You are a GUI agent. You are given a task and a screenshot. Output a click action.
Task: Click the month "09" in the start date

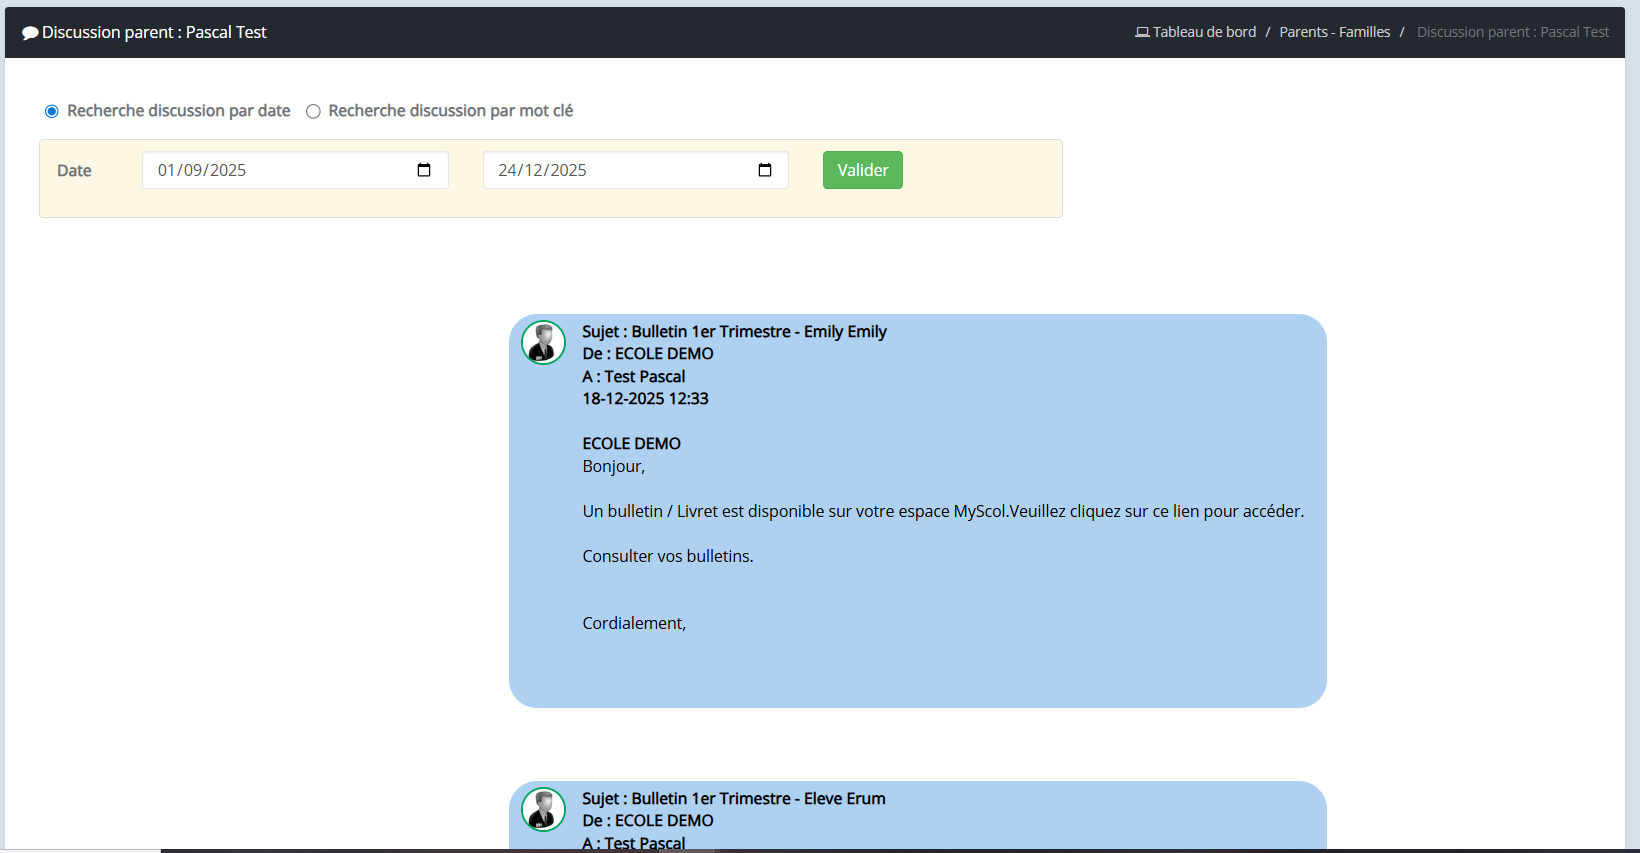[193, 170]
